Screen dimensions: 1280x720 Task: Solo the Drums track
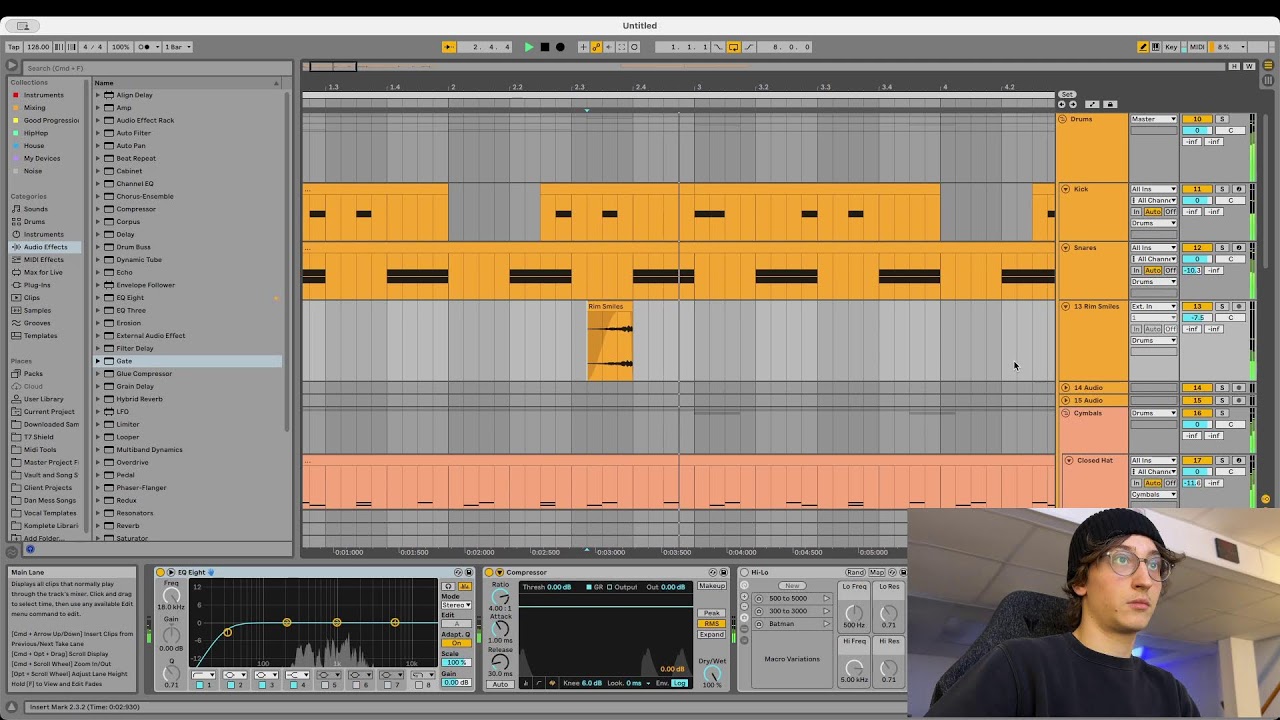[1222, 119]
